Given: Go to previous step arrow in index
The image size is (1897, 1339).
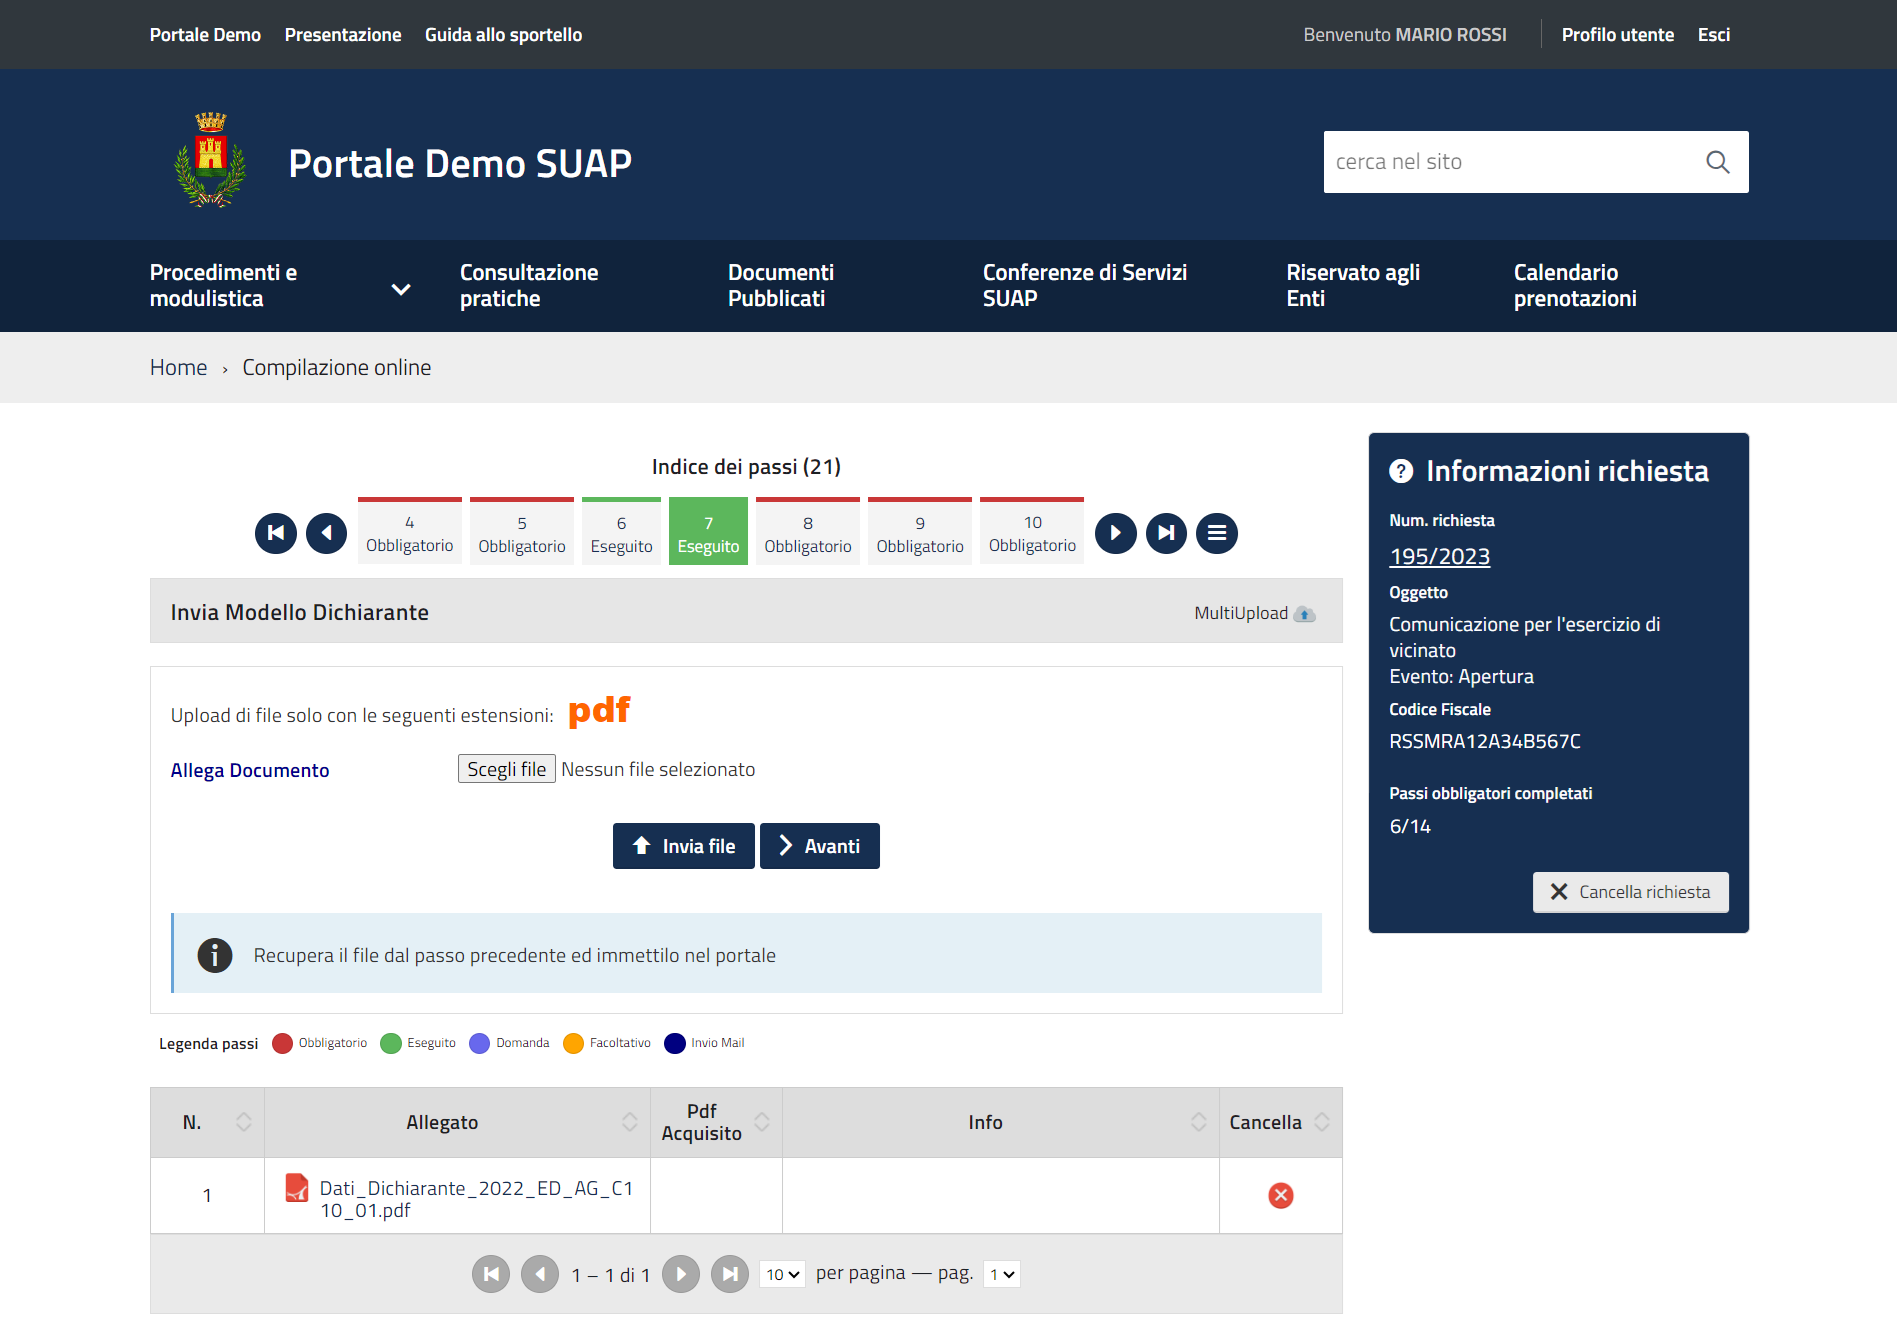Looking at the screenshot, I should click(326, 533).
